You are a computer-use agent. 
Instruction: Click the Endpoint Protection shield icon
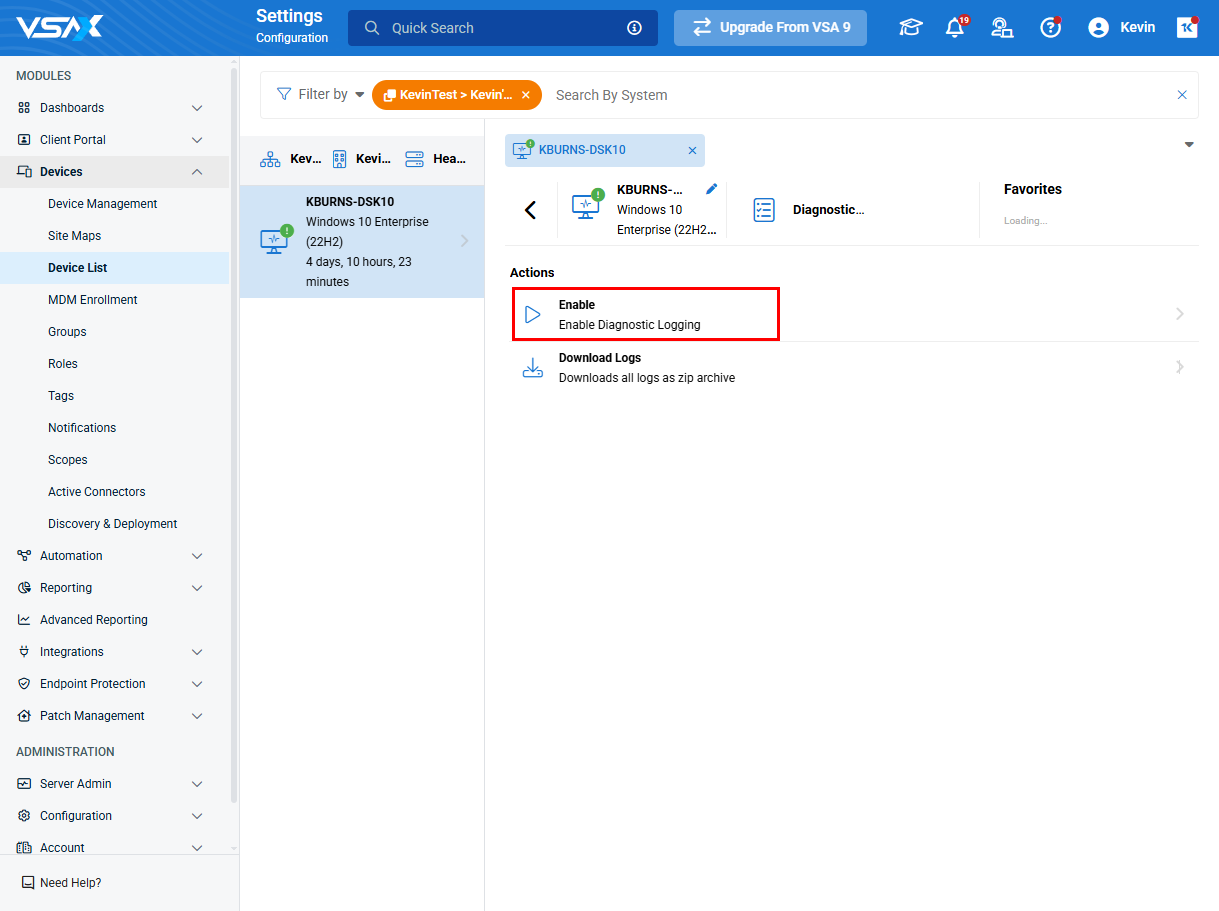24,684
